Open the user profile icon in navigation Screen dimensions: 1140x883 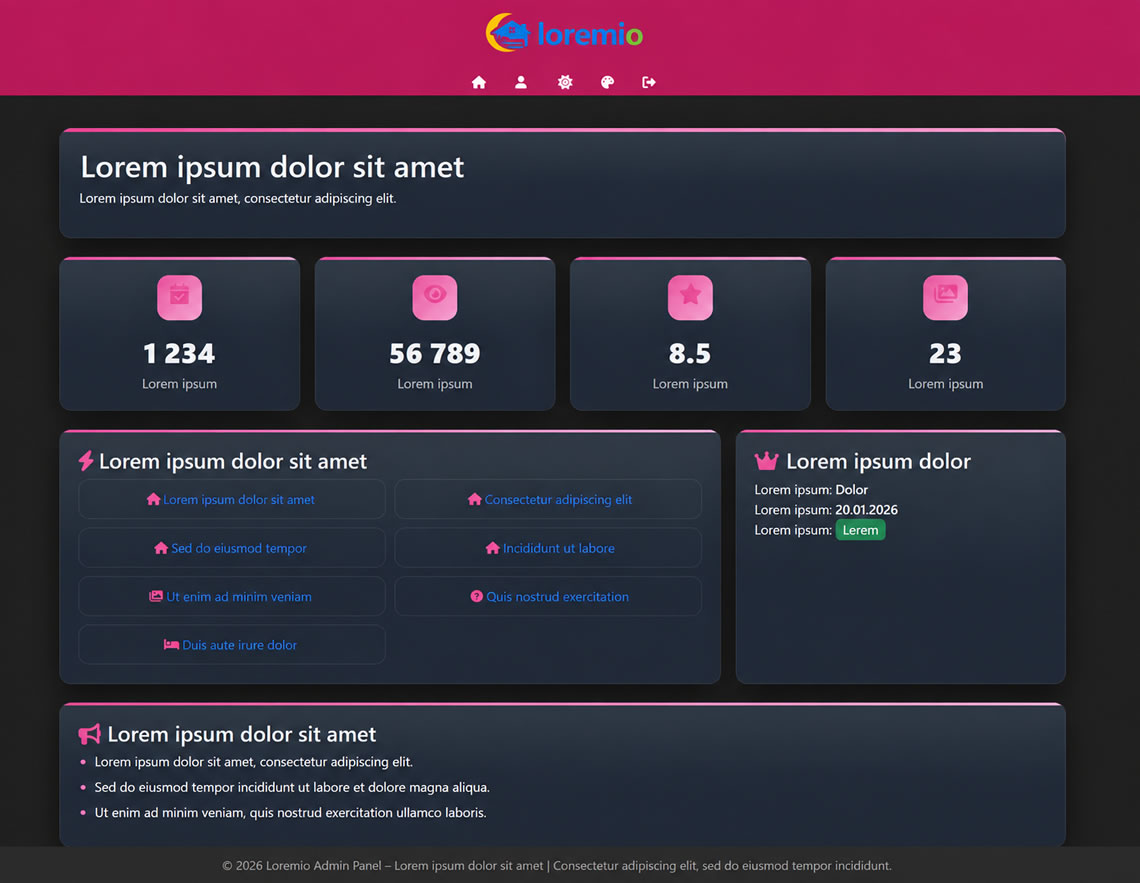[x=521, y=82]
